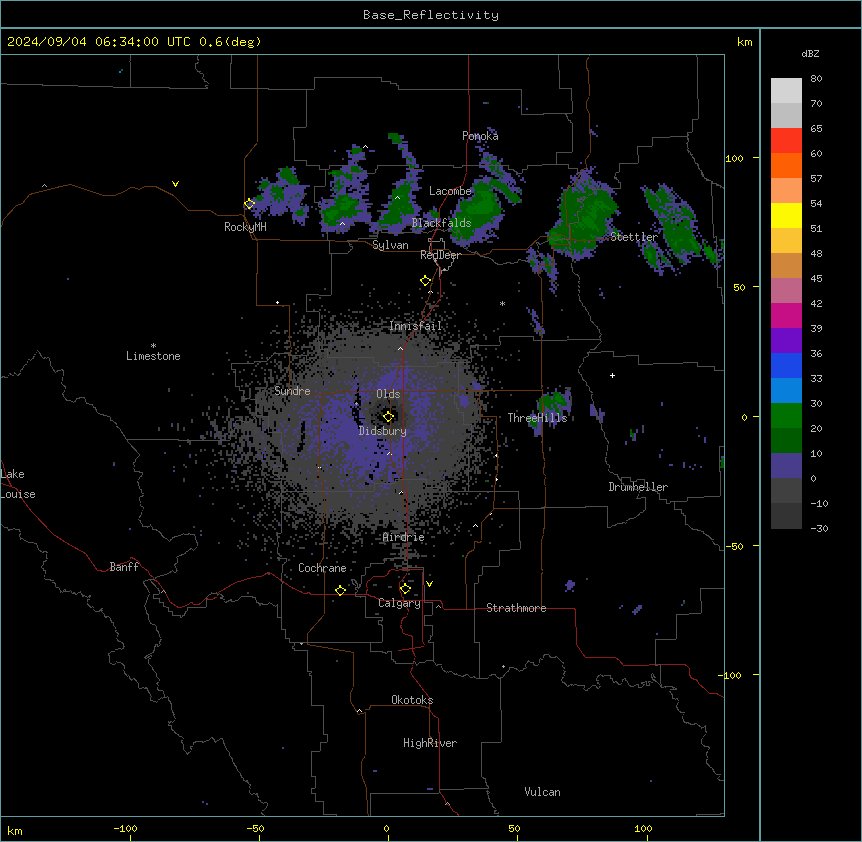Select the yellow V marker northwest of RockyMH

[175, 184]
